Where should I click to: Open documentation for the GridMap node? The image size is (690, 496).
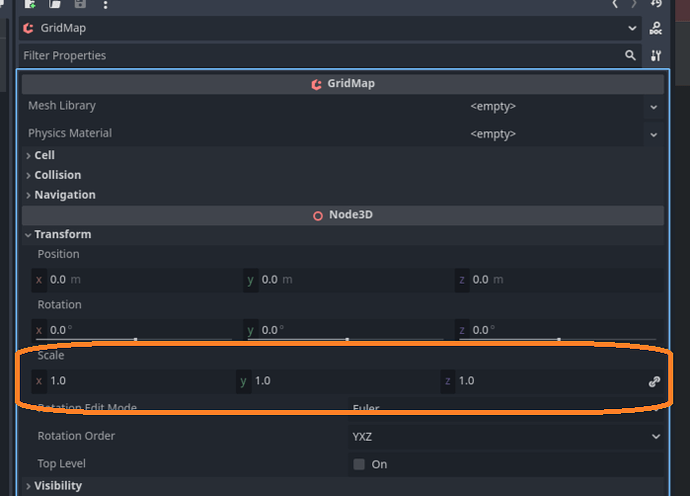656,28
